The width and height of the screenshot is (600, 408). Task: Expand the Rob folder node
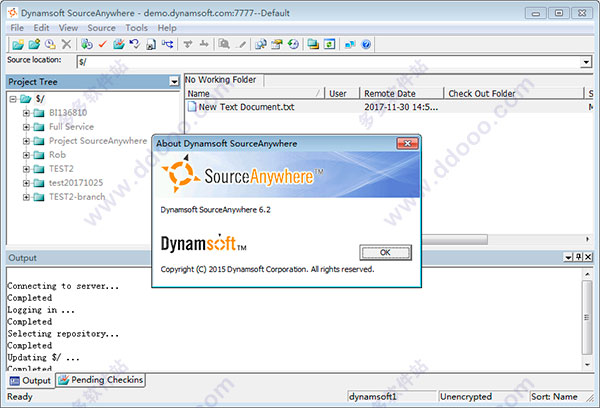point(26,155)
